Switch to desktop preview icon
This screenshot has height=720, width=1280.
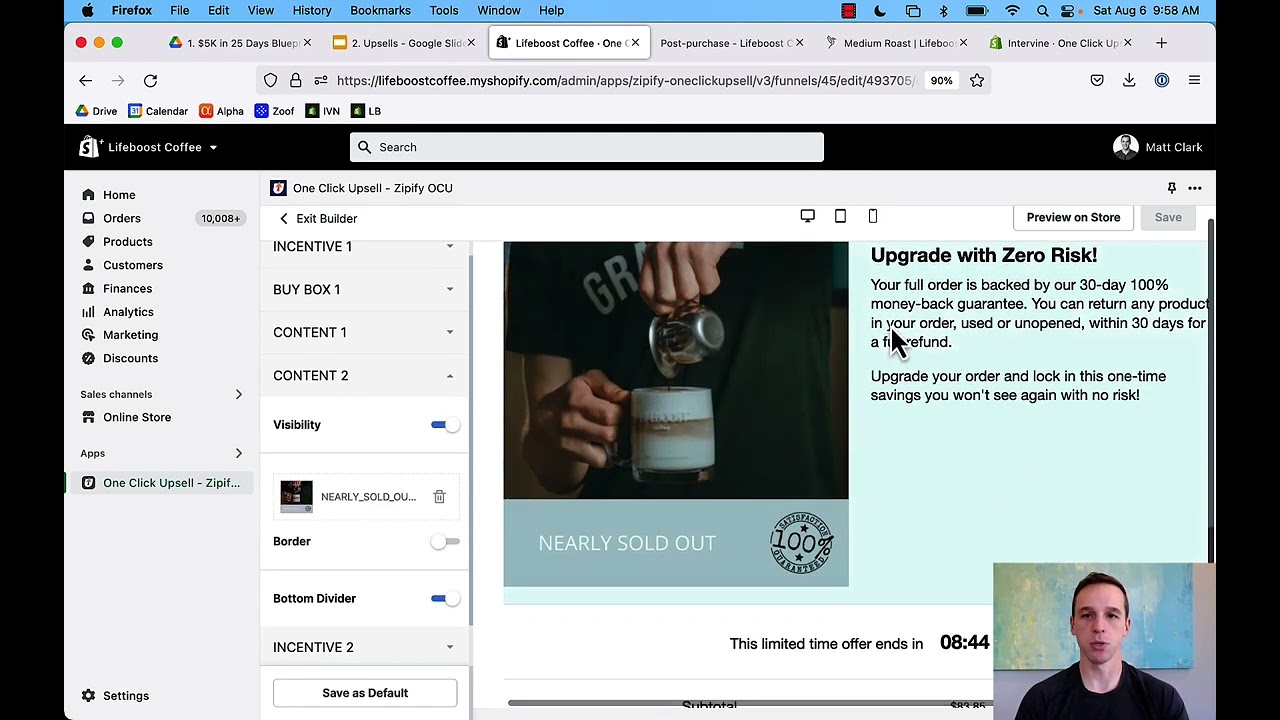point(807,216)
